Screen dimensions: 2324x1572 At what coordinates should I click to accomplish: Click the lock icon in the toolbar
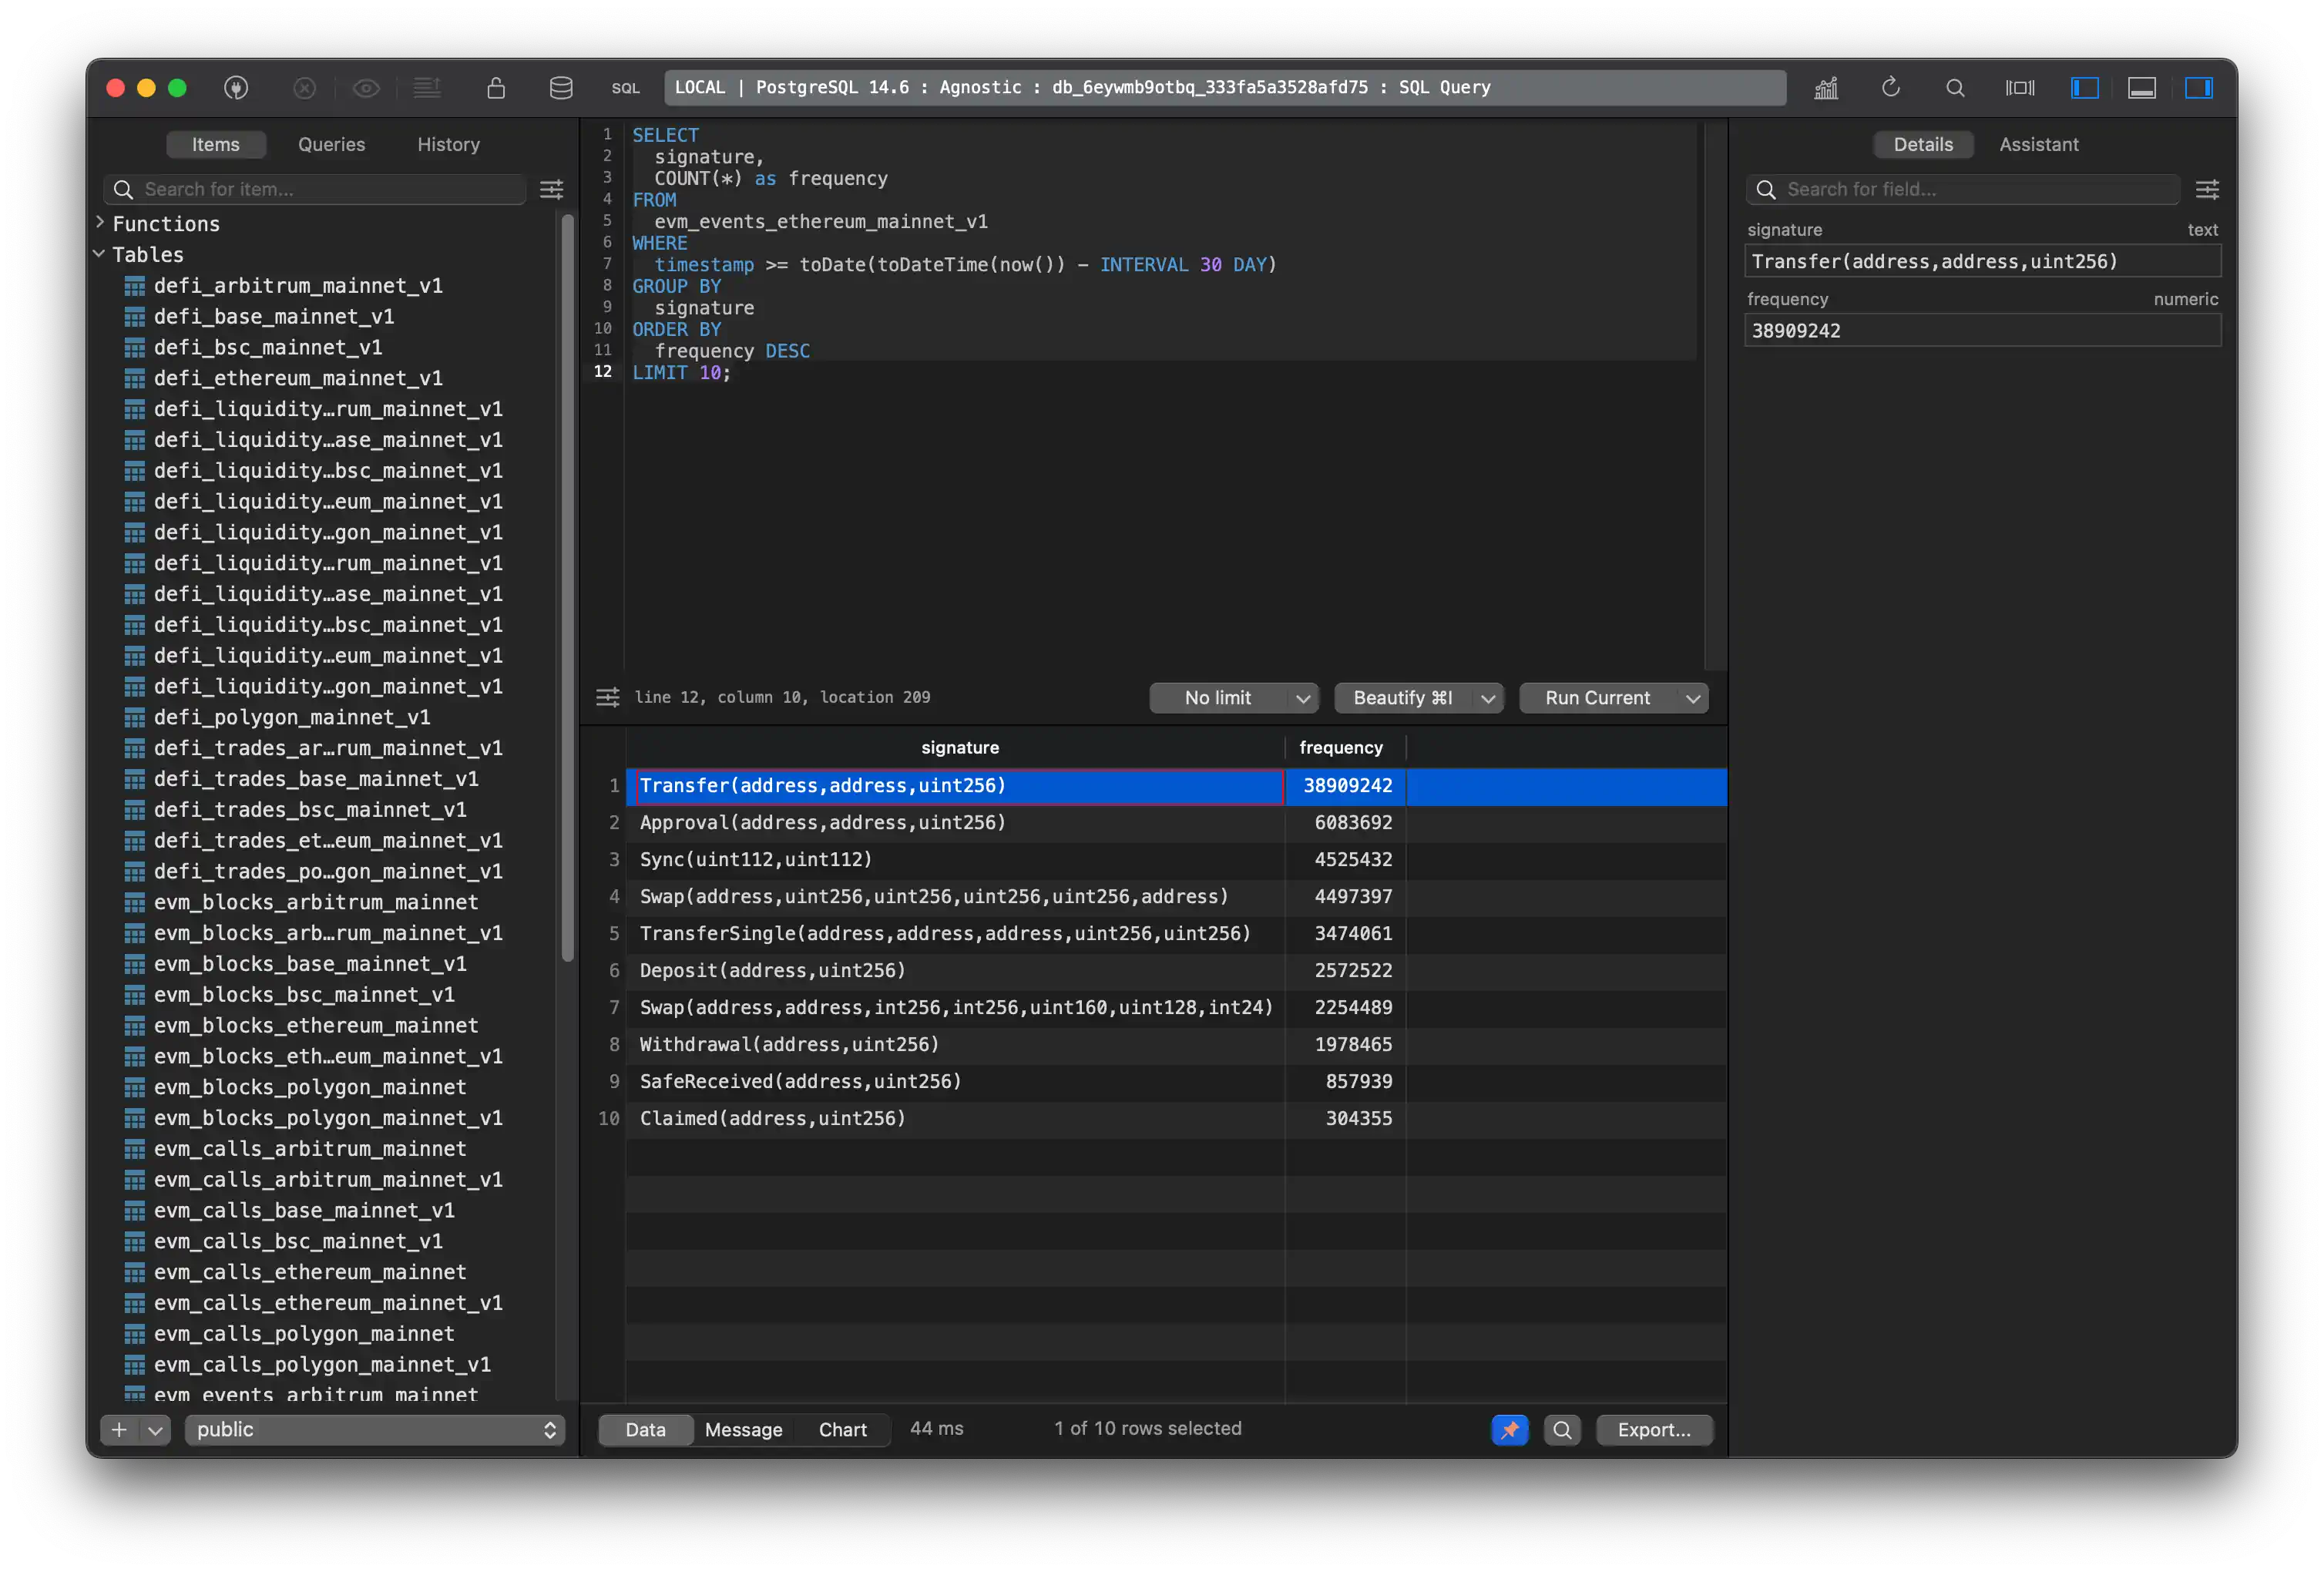tap(495, 88)
